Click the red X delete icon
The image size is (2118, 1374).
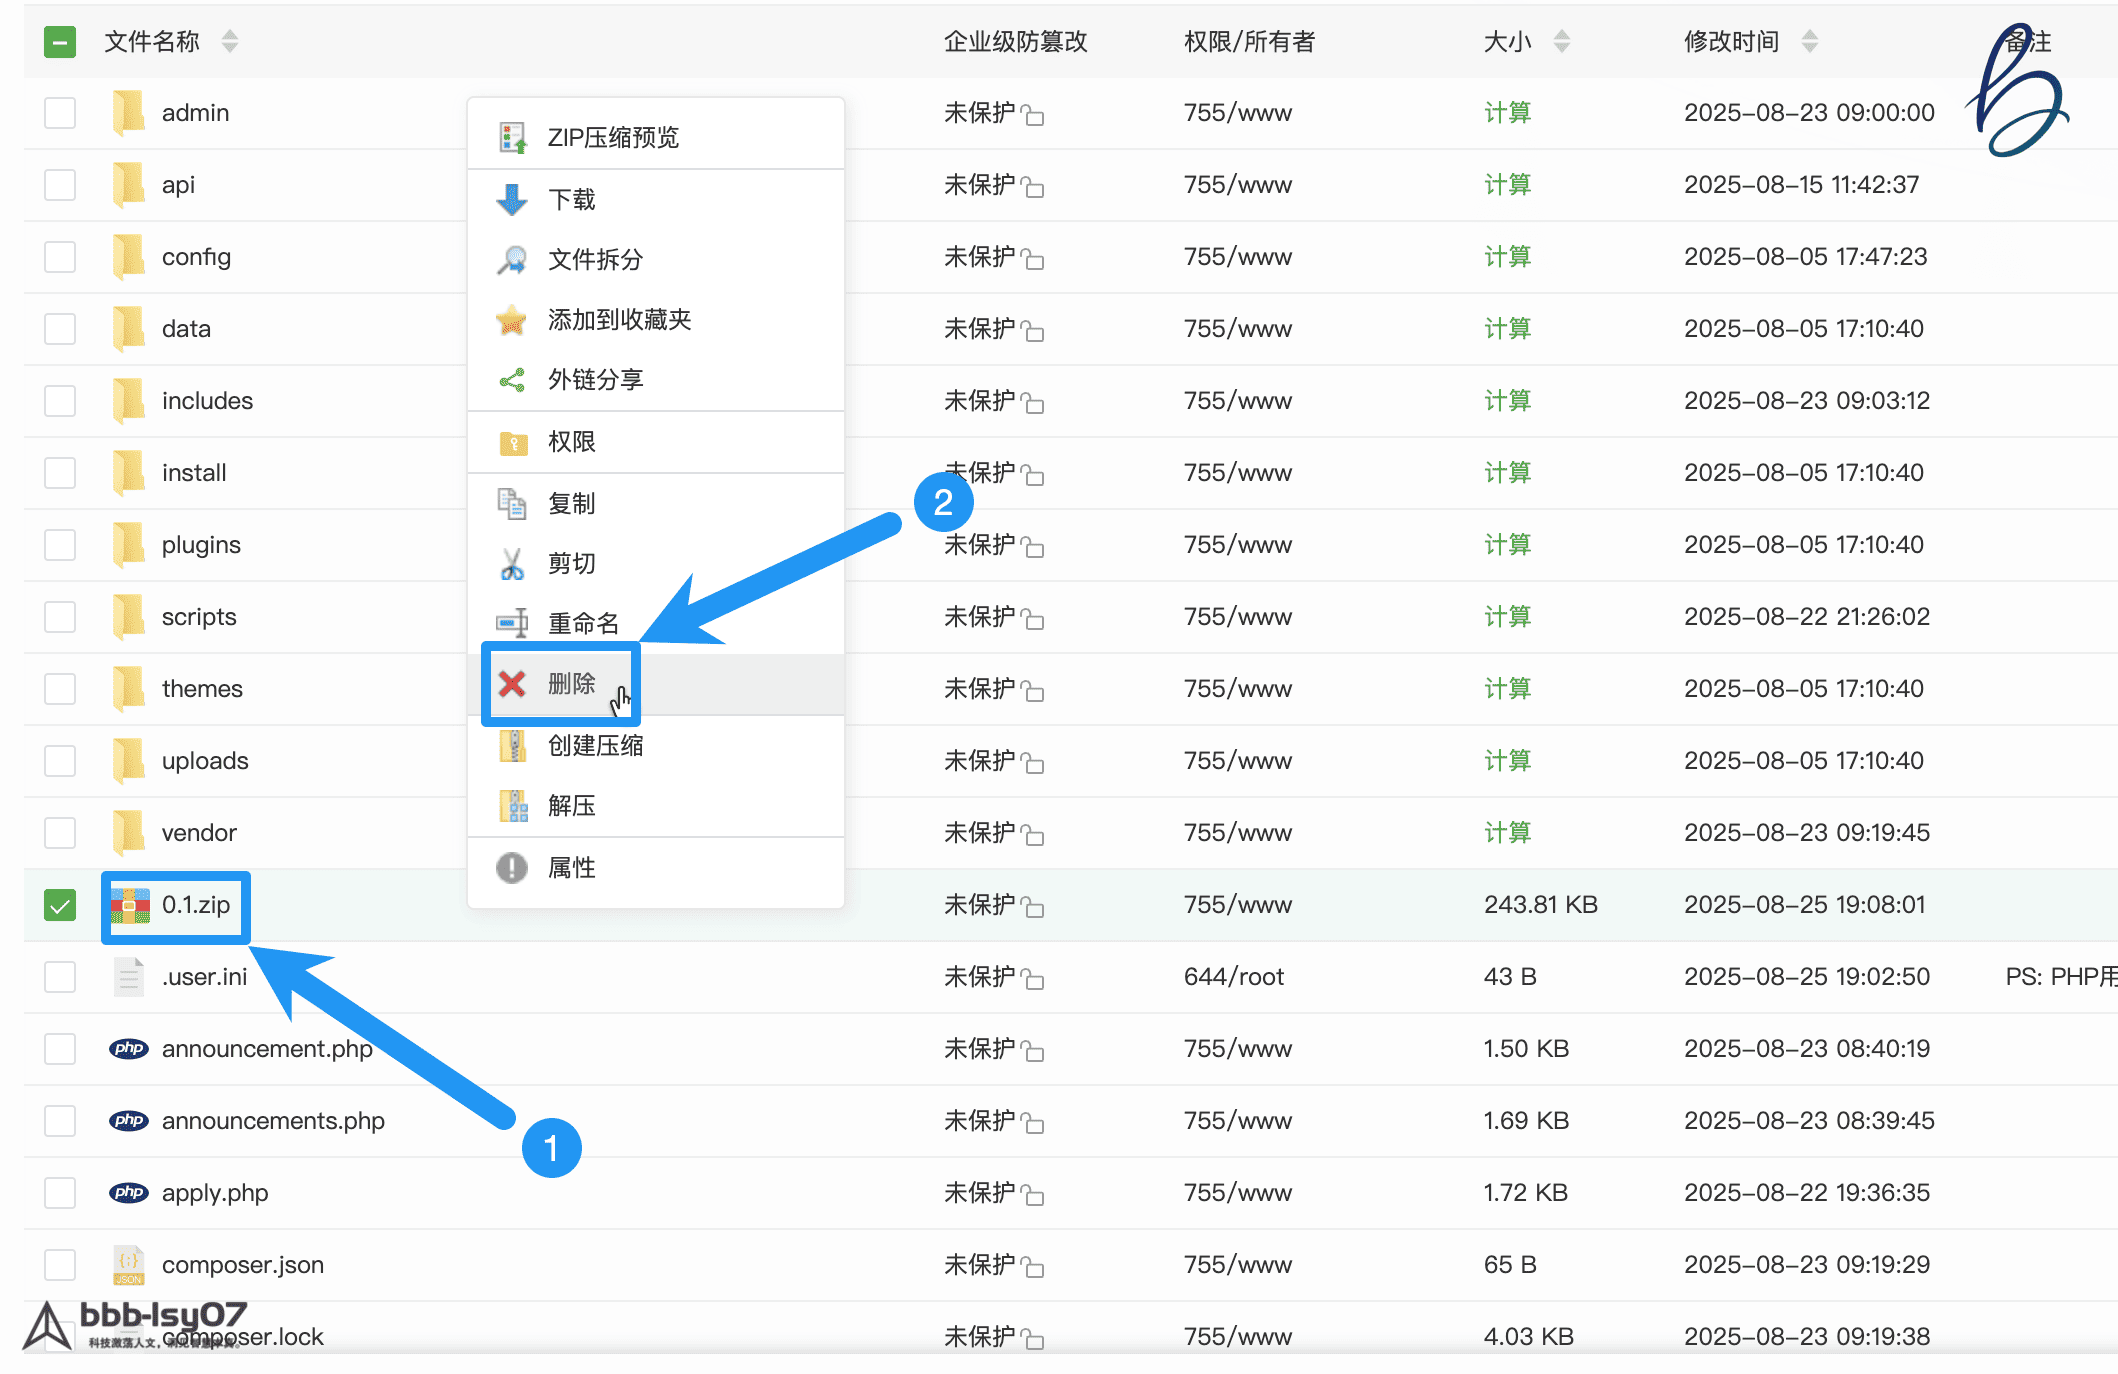512,684
